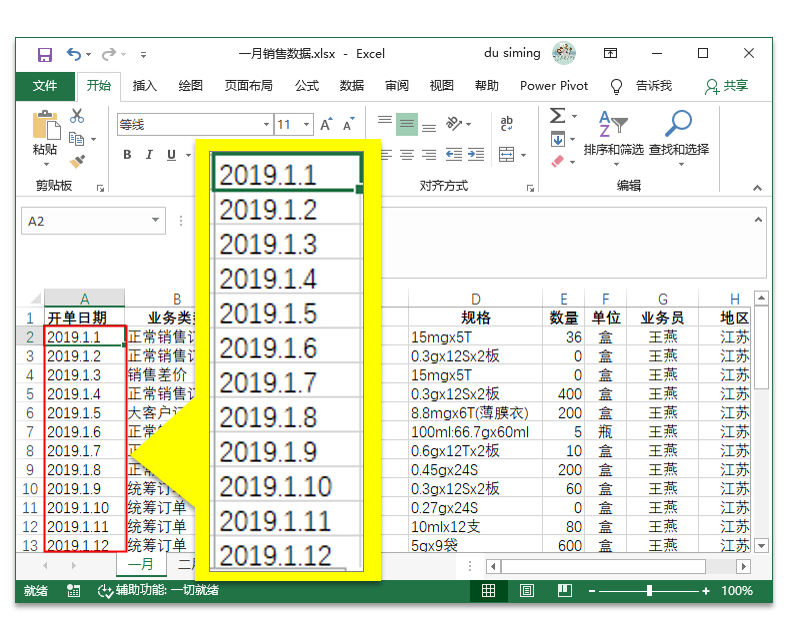Click the Select All corner triangle
Viewport: 788px width, 643px height.
click(36, 299)
